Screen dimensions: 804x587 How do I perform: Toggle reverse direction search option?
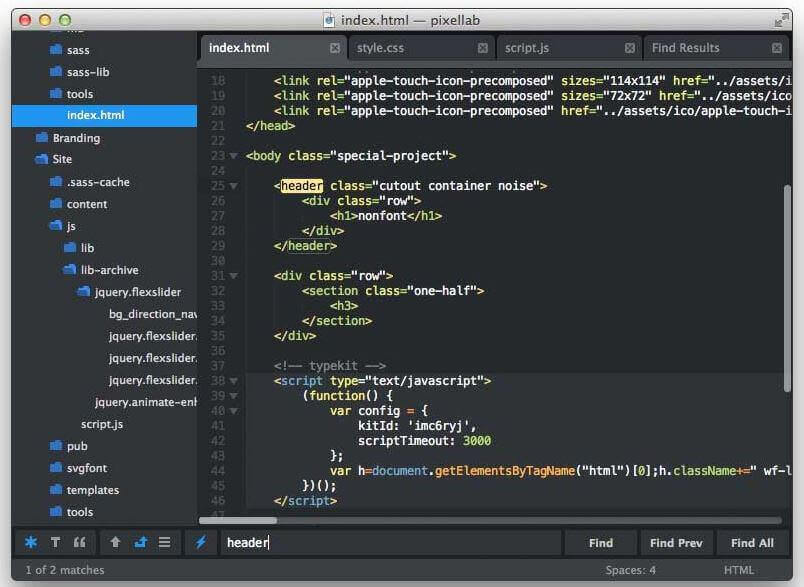[x=115, y=542]
